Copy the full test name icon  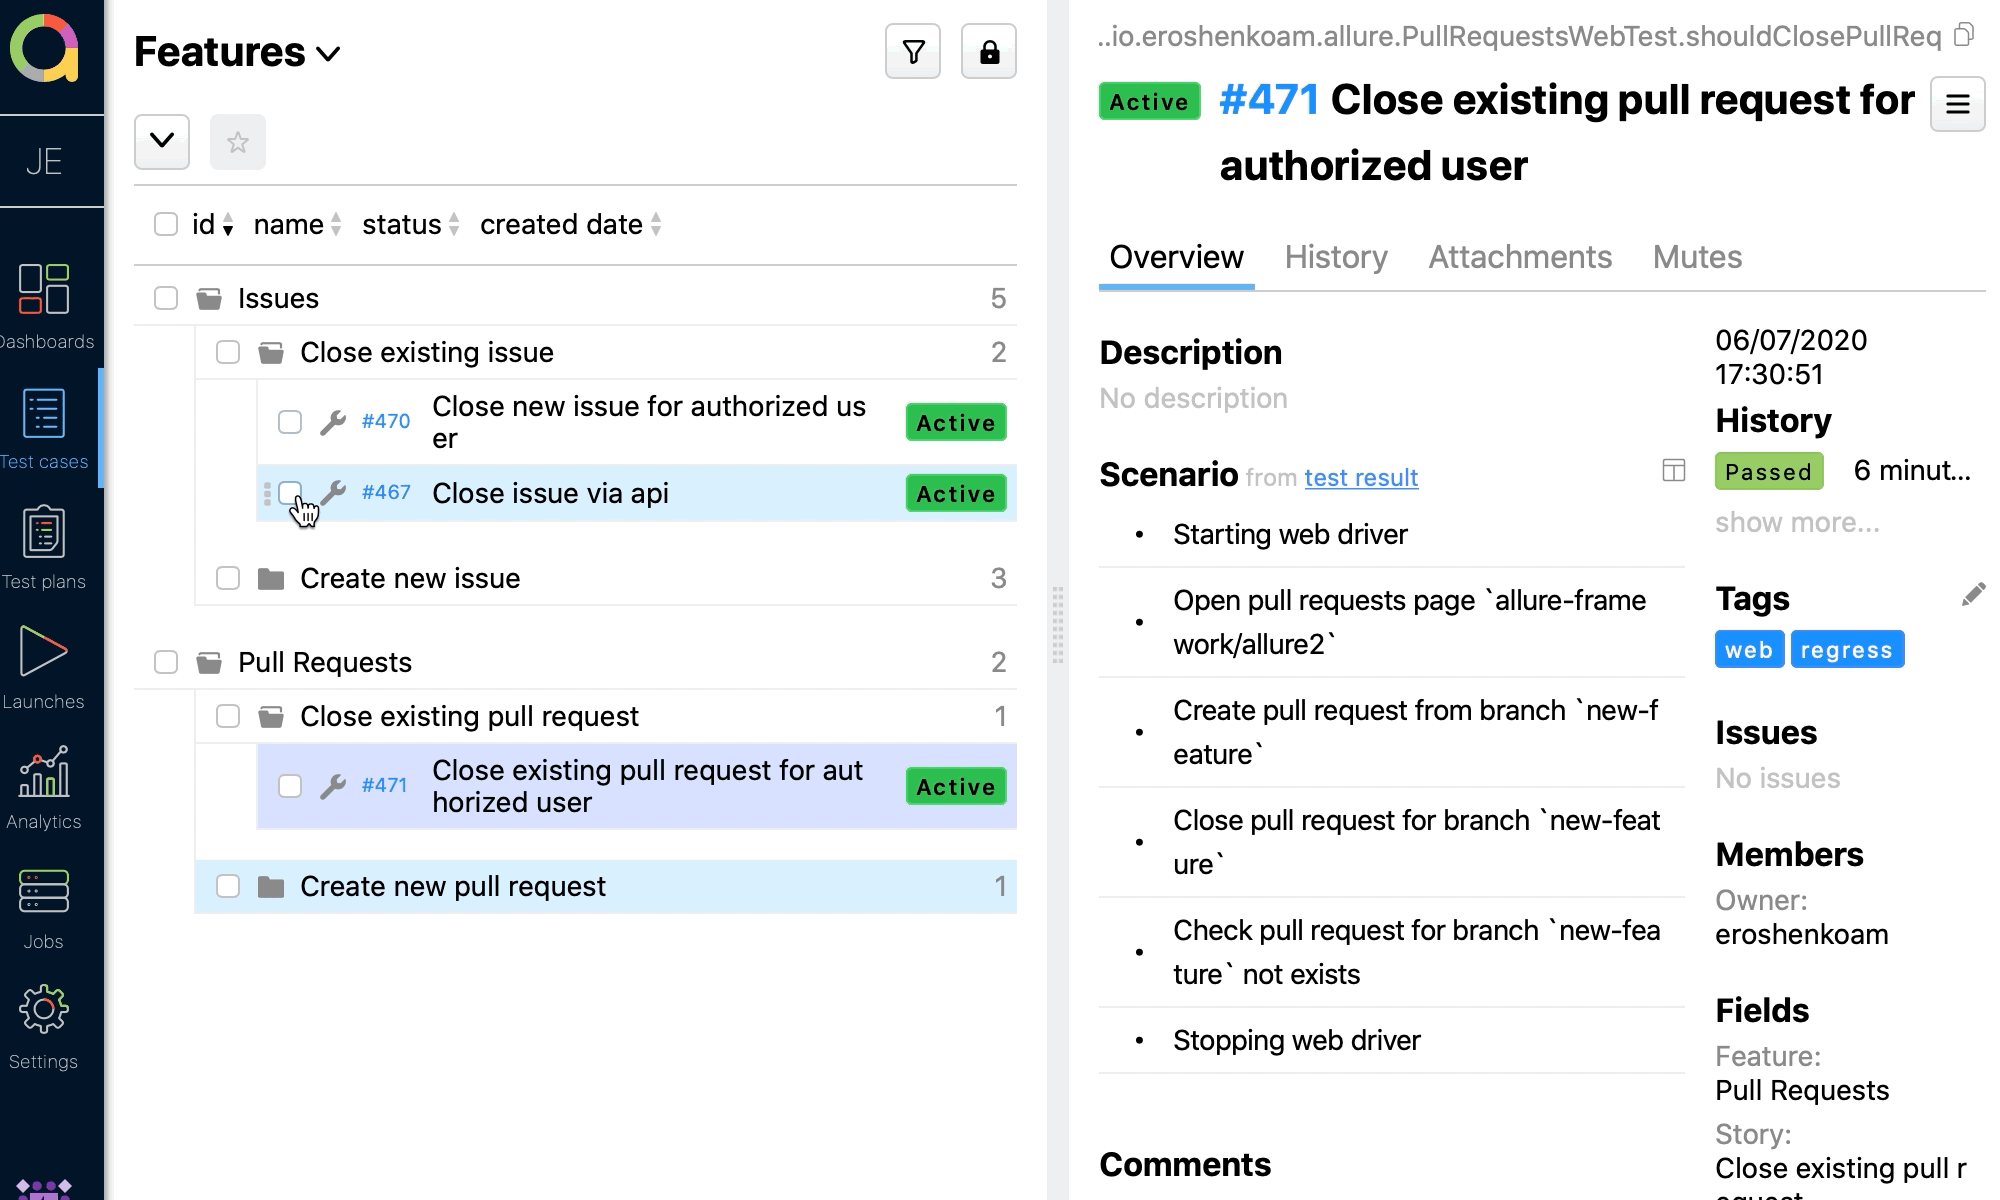(1964, 36)
